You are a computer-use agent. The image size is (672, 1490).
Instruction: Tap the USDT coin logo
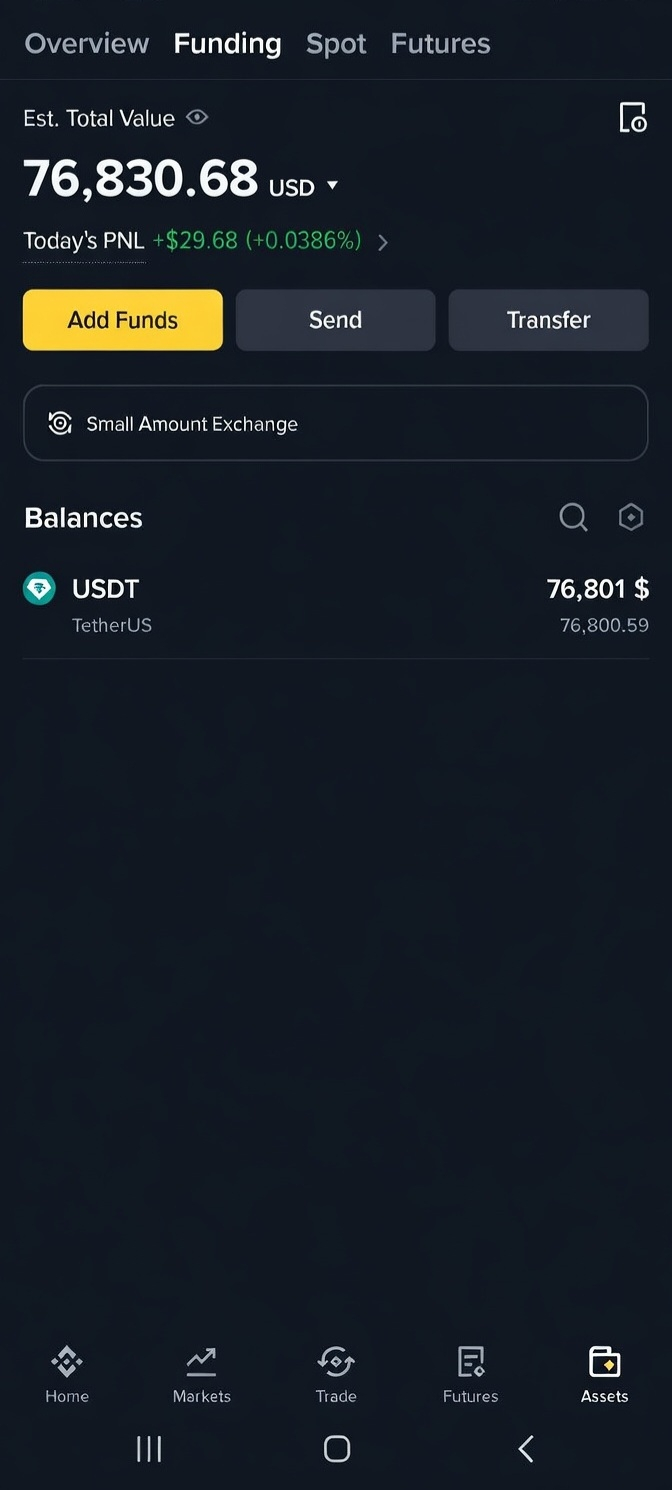pos(39,588)
